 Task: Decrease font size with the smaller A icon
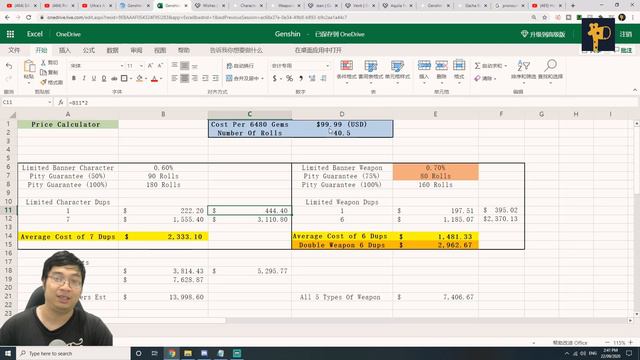(x=160, y=65)
